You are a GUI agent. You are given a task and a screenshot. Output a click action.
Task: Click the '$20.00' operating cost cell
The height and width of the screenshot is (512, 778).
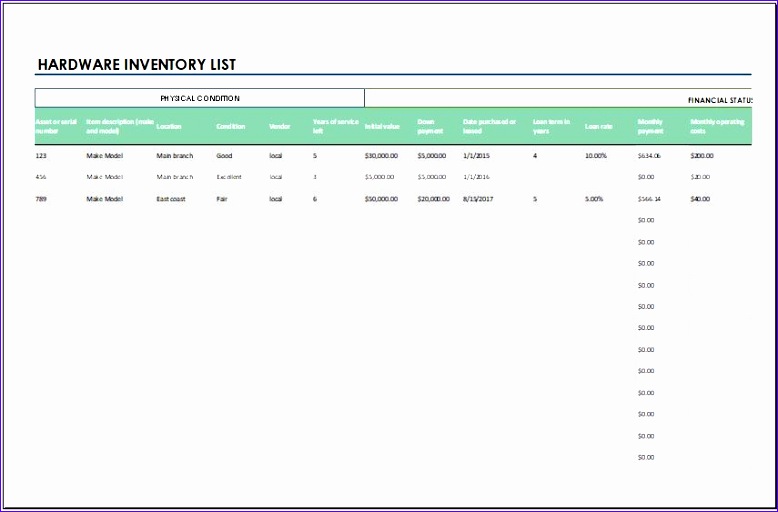(700, 177)
